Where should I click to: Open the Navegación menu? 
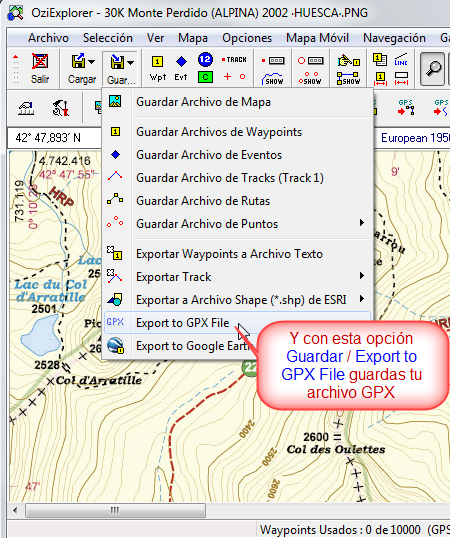(394, 38)
